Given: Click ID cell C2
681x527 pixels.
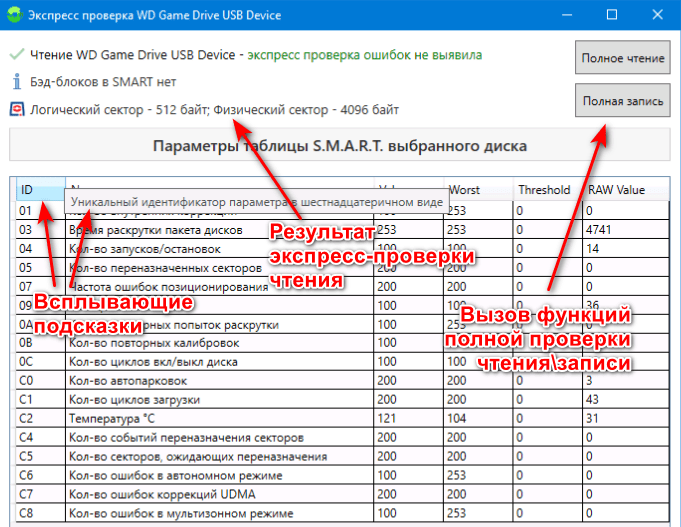Looking at the screenshot, I should coord(41,418).
